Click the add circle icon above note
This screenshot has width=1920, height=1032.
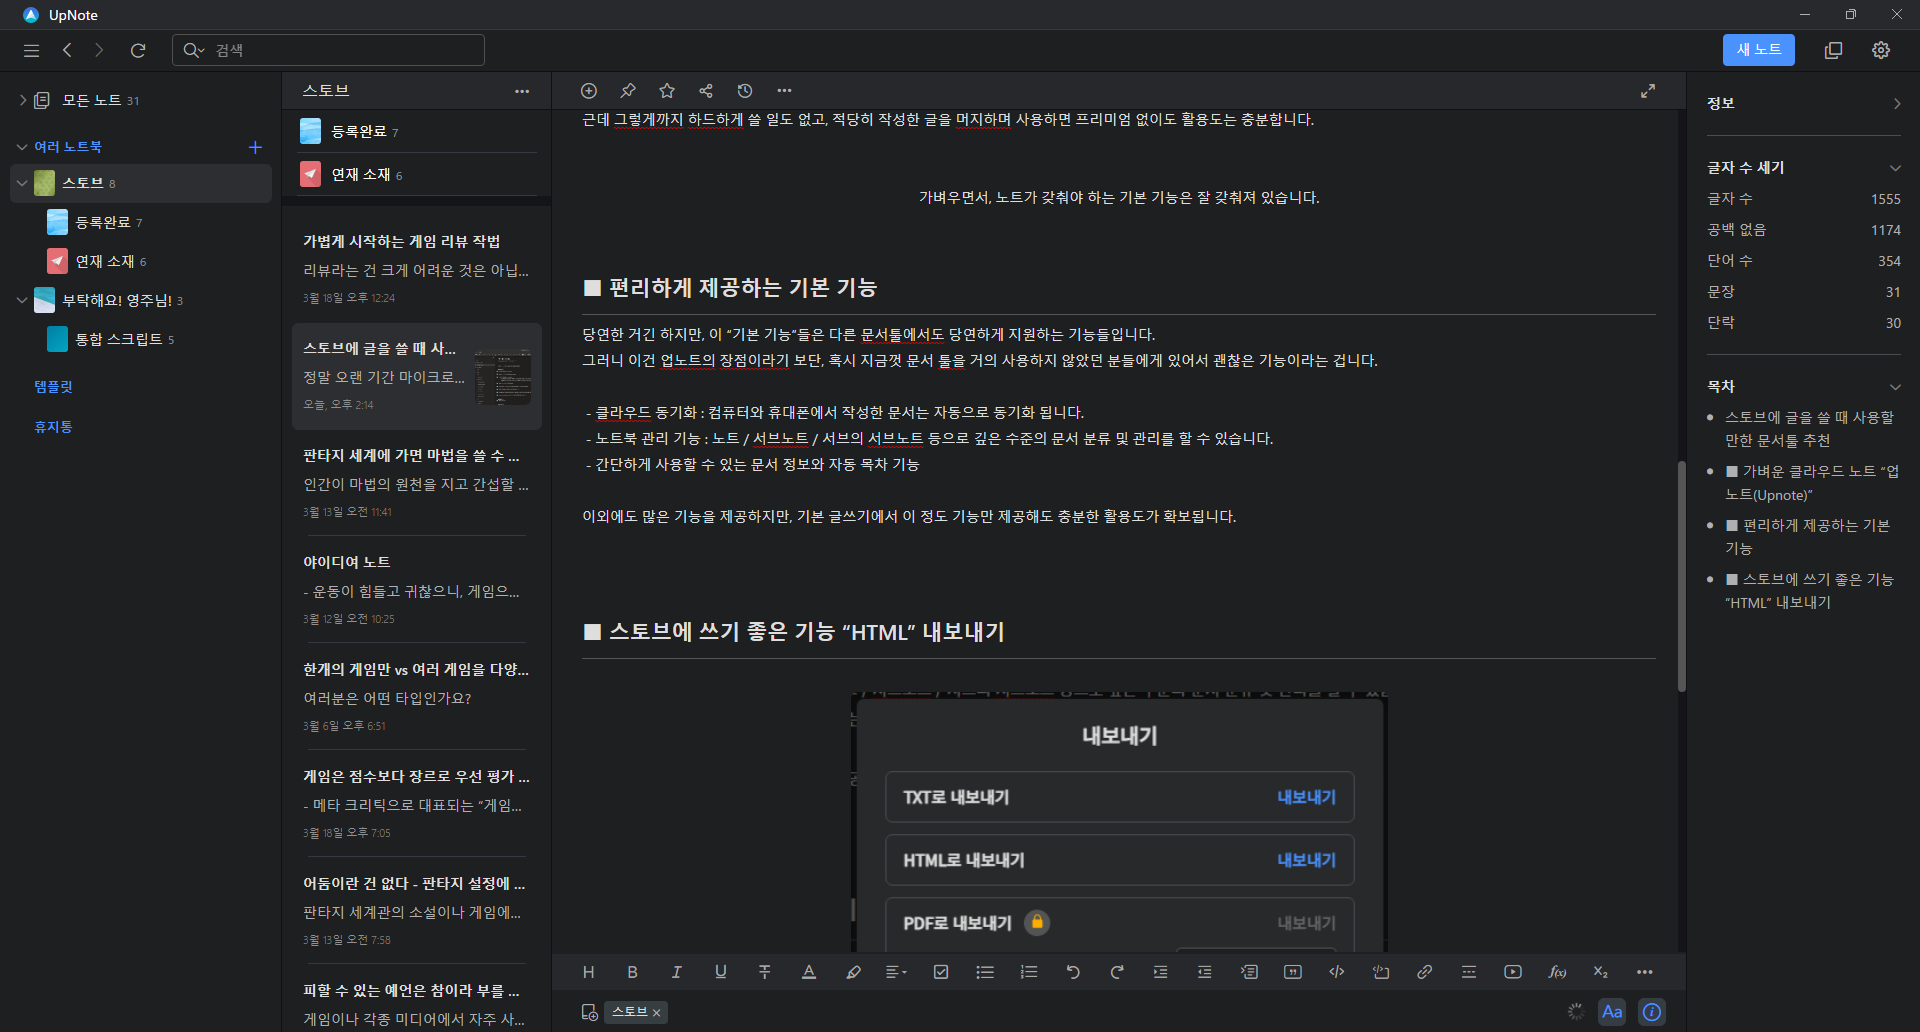coord(589,91)
